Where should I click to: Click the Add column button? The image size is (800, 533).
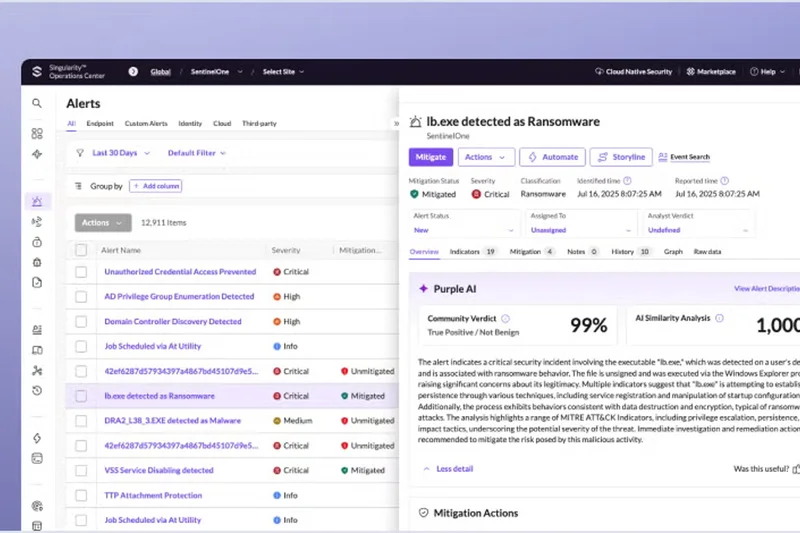point(155,186)
